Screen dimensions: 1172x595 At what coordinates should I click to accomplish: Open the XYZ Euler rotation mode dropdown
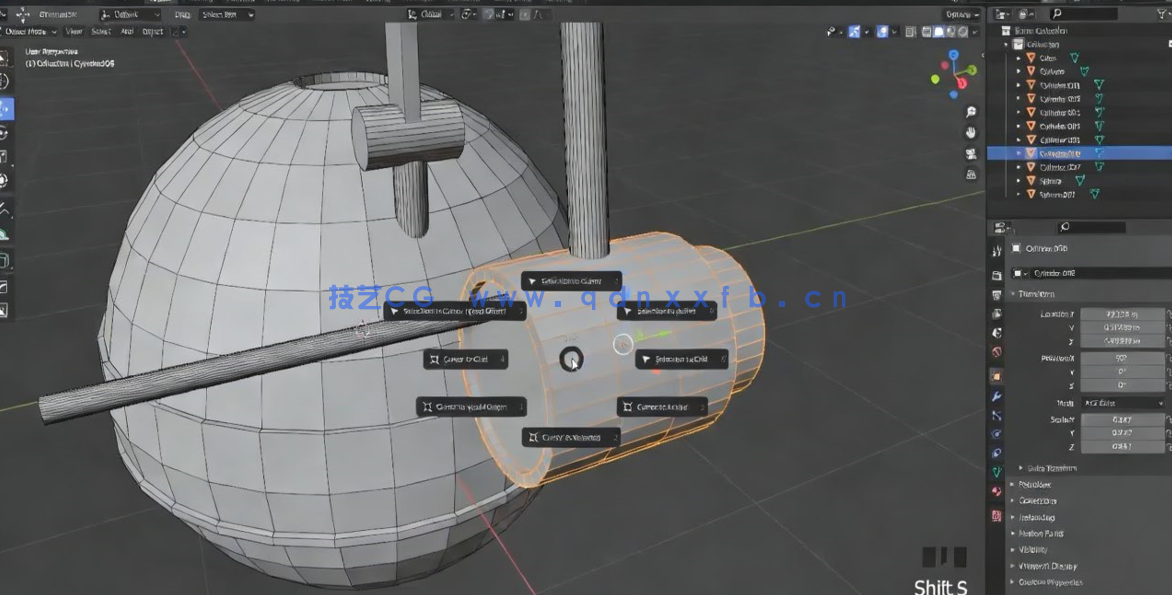pos(1125,402)
